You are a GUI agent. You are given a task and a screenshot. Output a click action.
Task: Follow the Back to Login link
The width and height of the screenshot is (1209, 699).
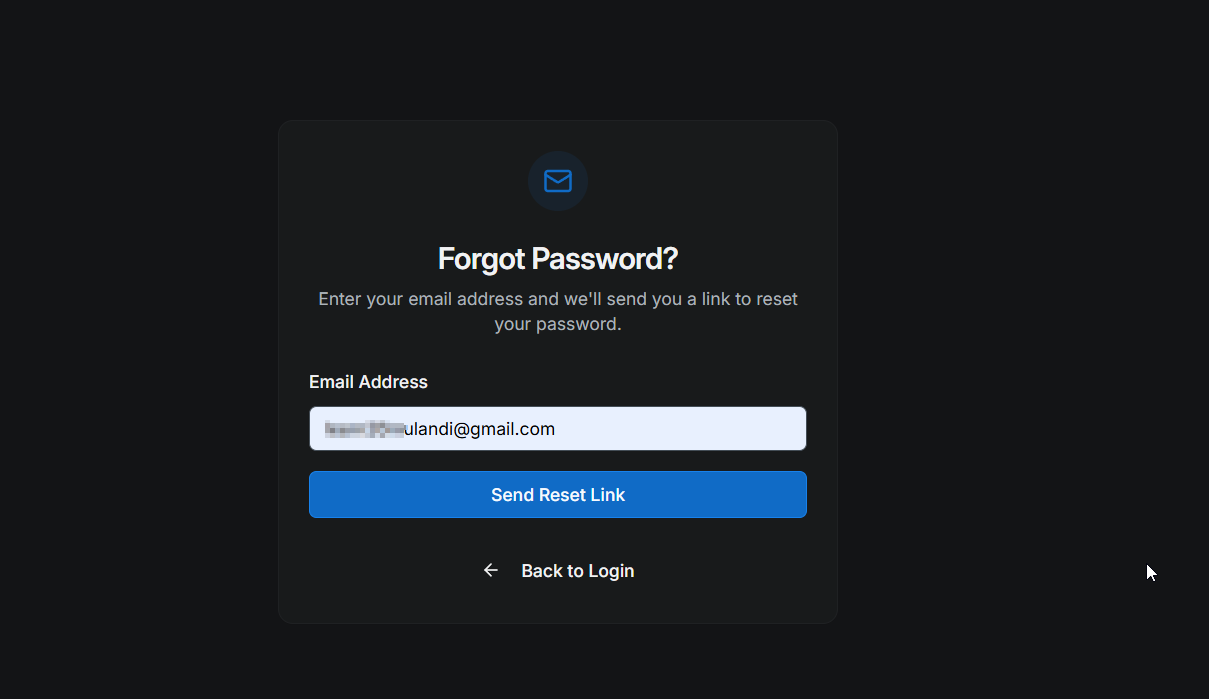click(577, 571)
